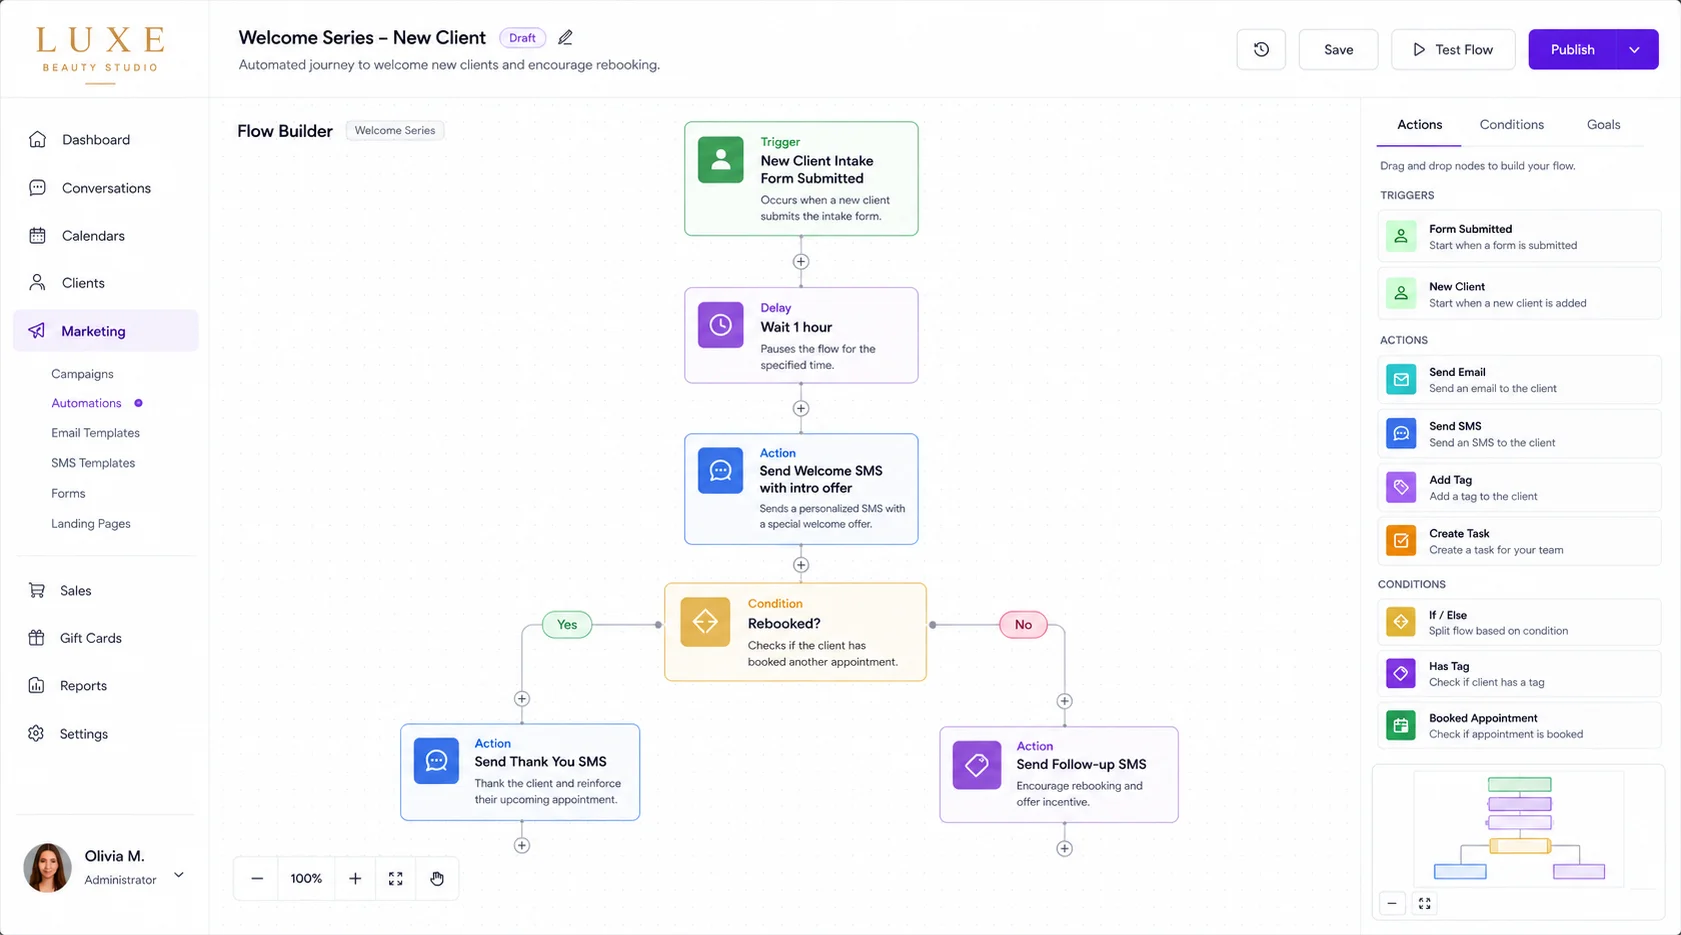Select the Trigger node green person icon
Screen dimensions: 1681x935
tap(720, 160)
